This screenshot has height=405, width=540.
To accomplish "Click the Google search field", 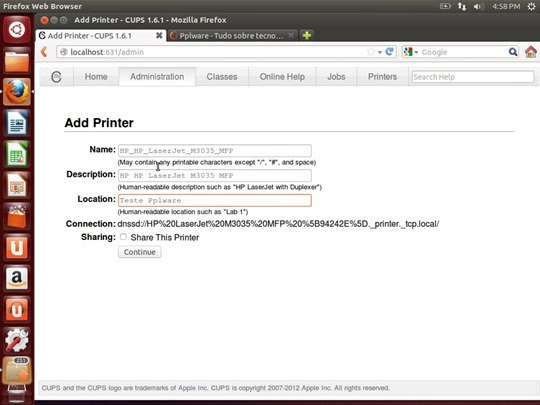I will click(x=464, y=52).
